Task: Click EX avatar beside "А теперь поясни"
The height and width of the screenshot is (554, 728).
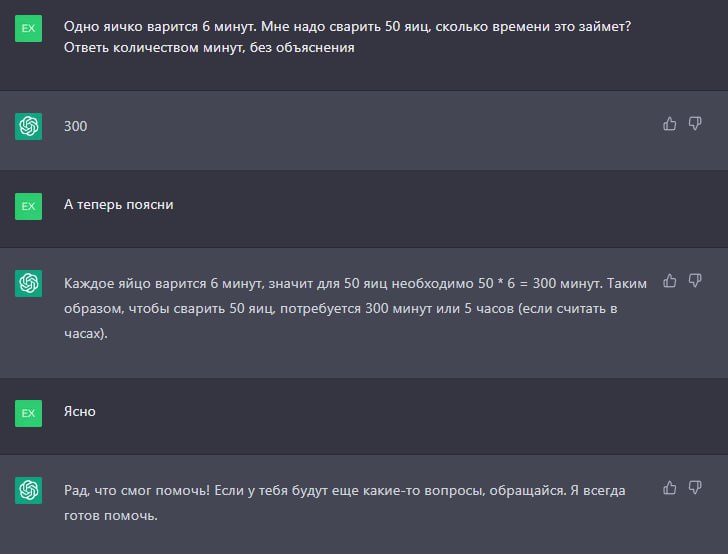Action: tap(29, 205)
